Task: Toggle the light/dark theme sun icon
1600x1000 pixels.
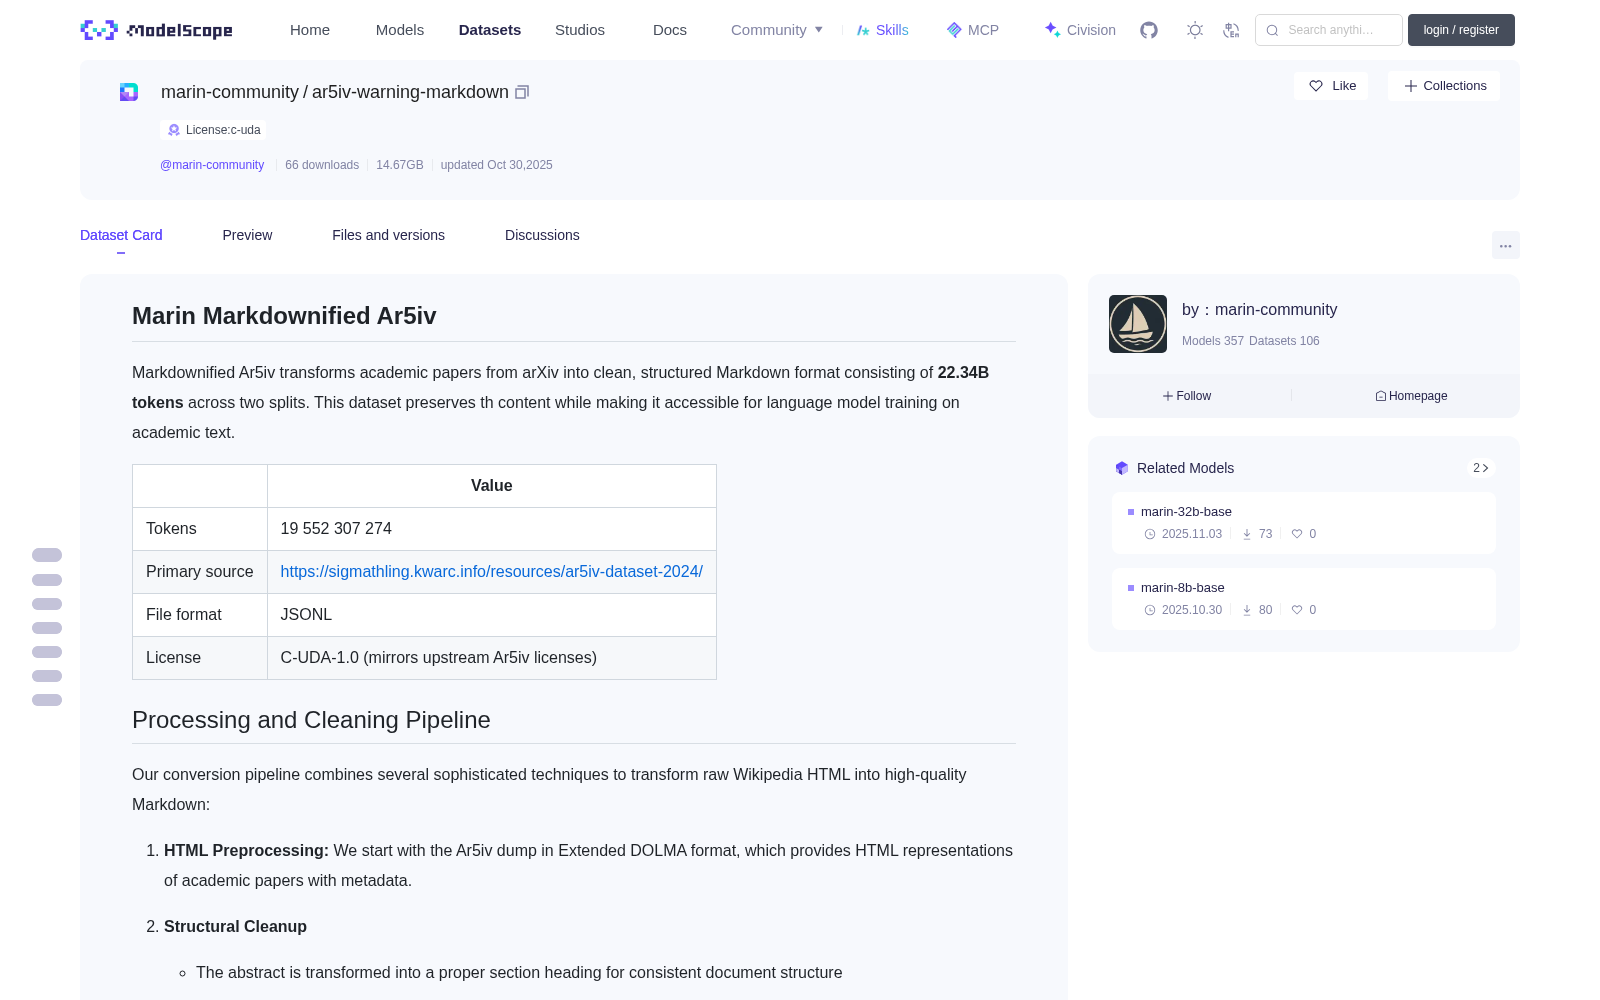Action: 1195,30
